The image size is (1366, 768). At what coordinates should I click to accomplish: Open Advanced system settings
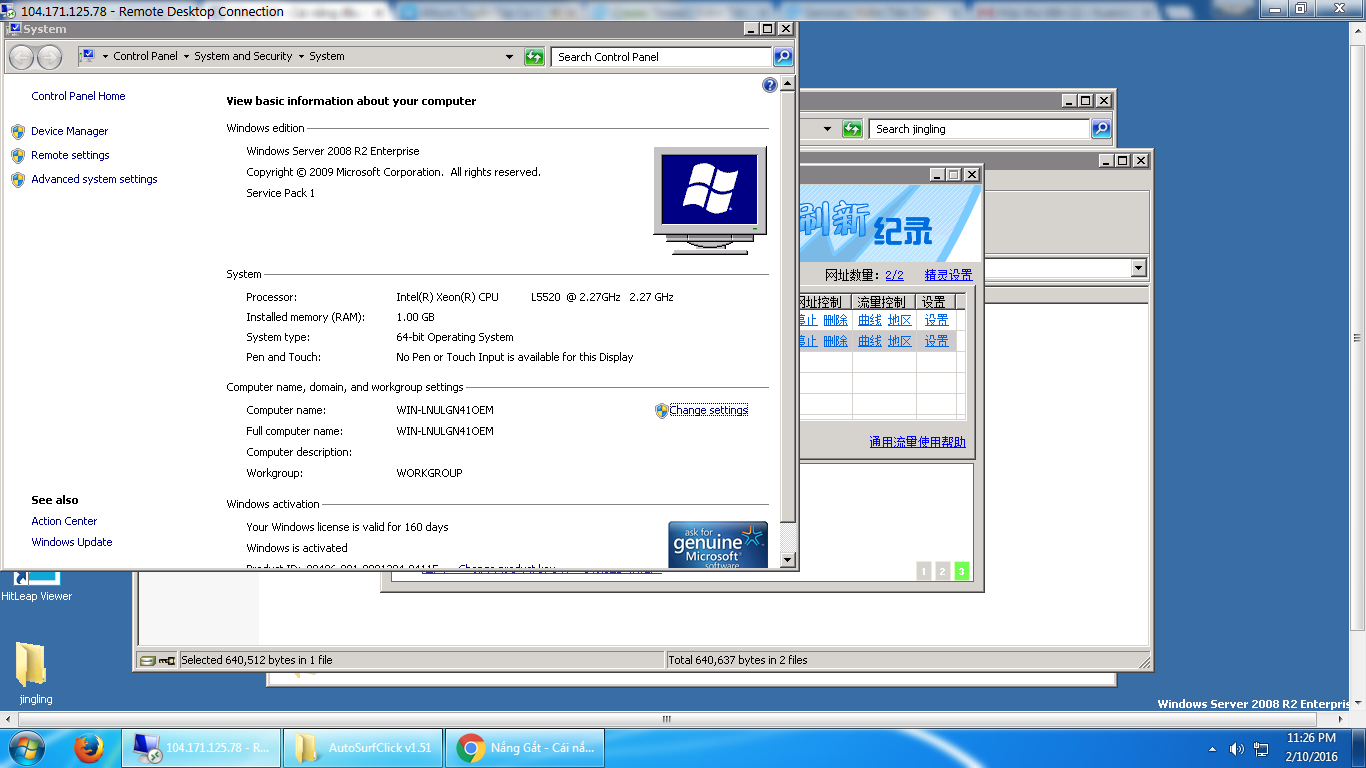[x=94, y=179]
